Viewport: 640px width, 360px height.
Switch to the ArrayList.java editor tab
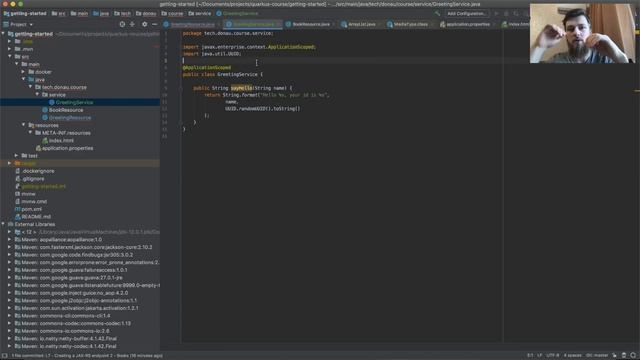(x=361, y=24)
